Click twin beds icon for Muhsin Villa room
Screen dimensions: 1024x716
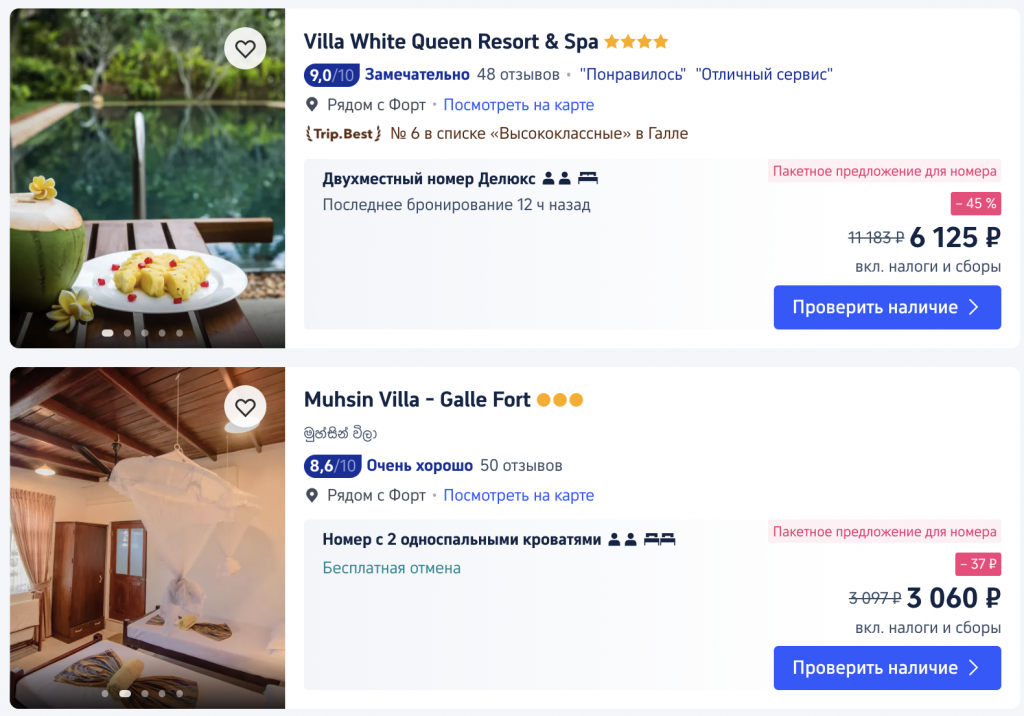click(660, 540)
